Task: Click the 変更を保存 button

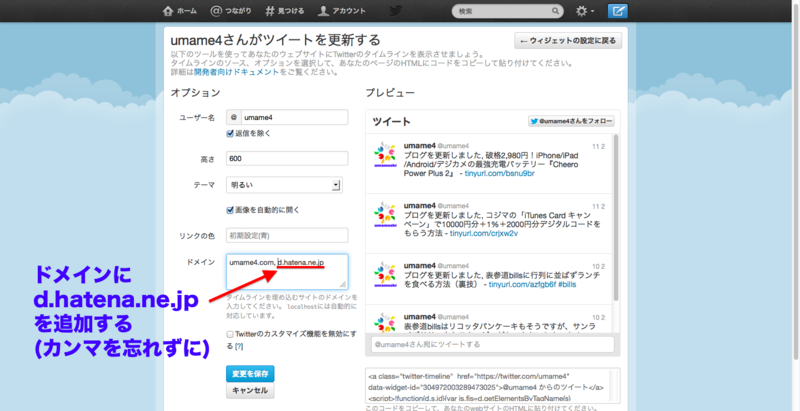Action: [251, 374]
